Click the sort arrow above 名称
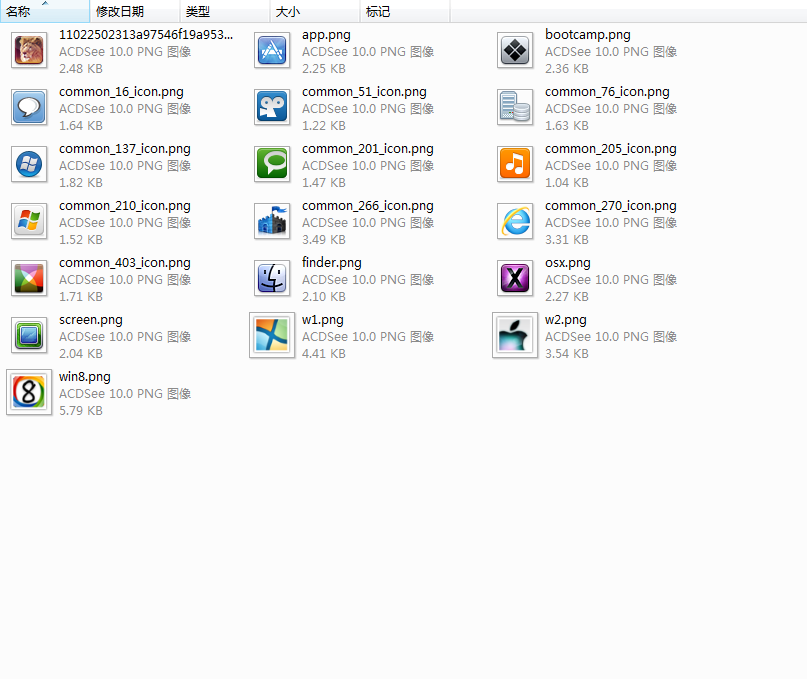The width and height of the screenshot is (807, 679). [45, 3]
